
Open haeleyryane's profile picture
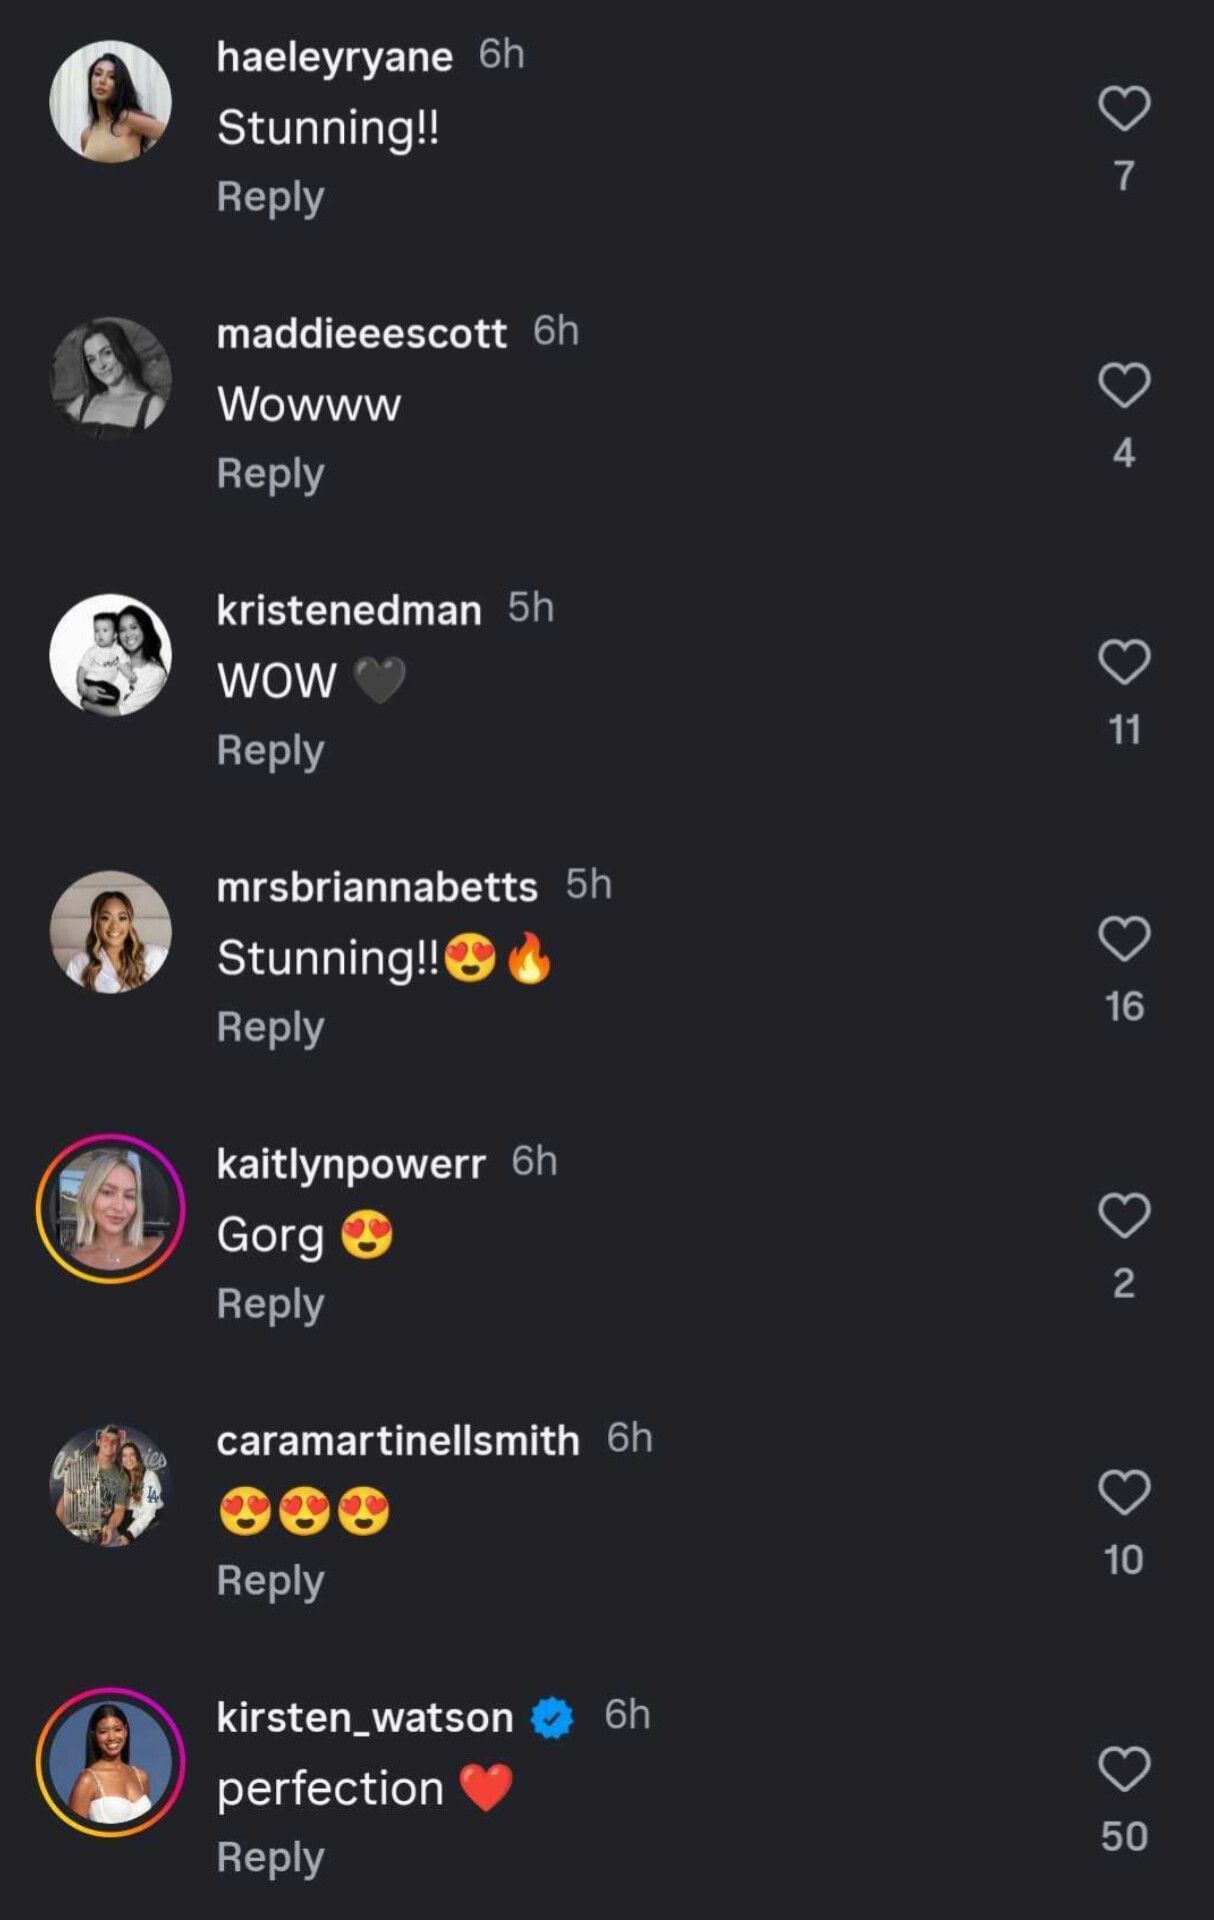(x=111, y=101)
